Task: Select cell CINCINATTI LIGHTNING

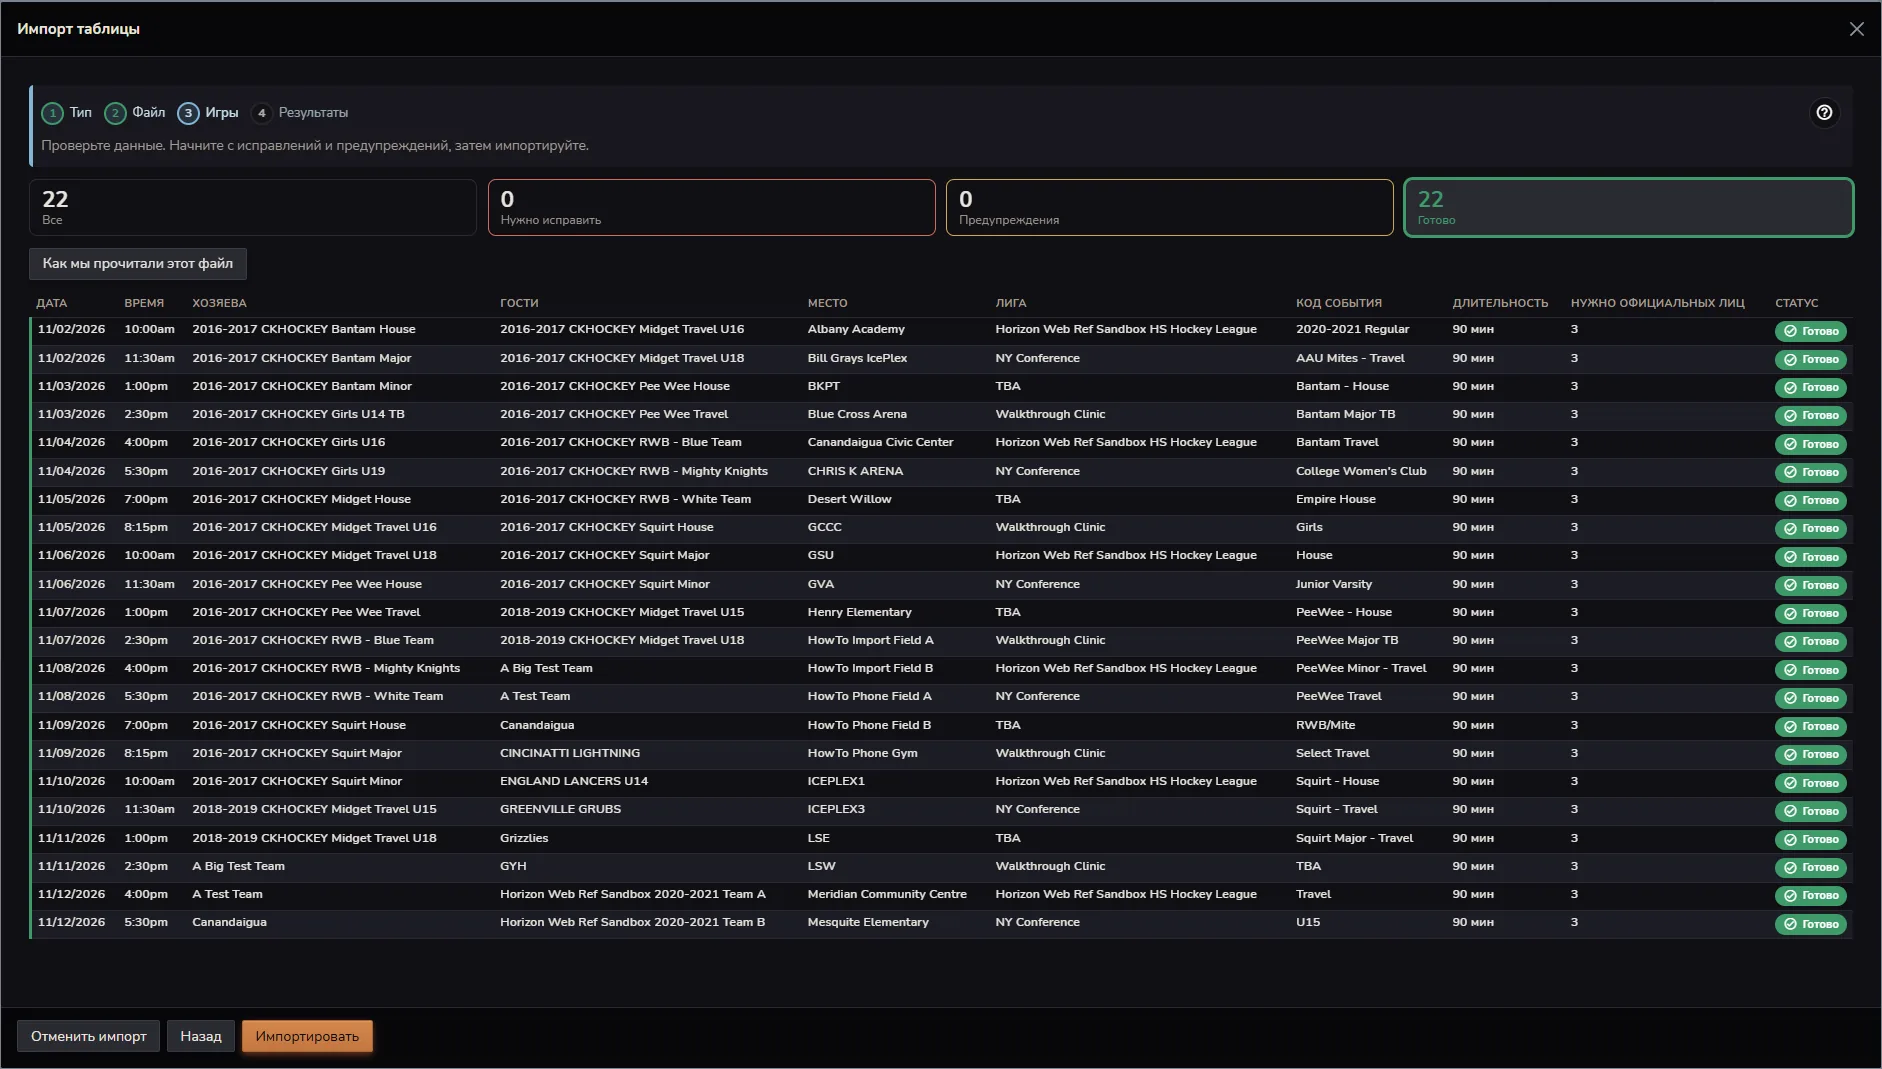Action: (570, 753)
